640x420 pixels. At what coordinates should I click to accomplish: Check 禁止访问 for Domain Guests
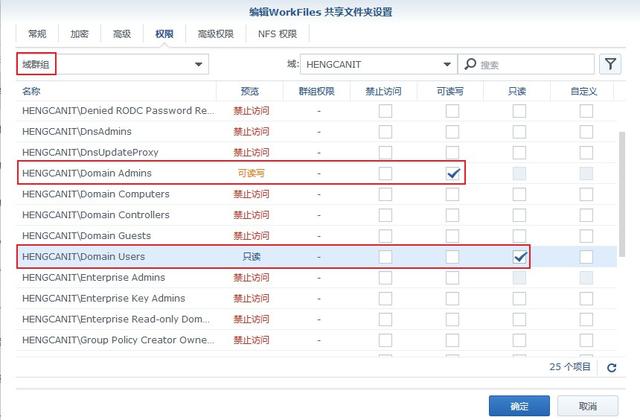pos(385,236)
